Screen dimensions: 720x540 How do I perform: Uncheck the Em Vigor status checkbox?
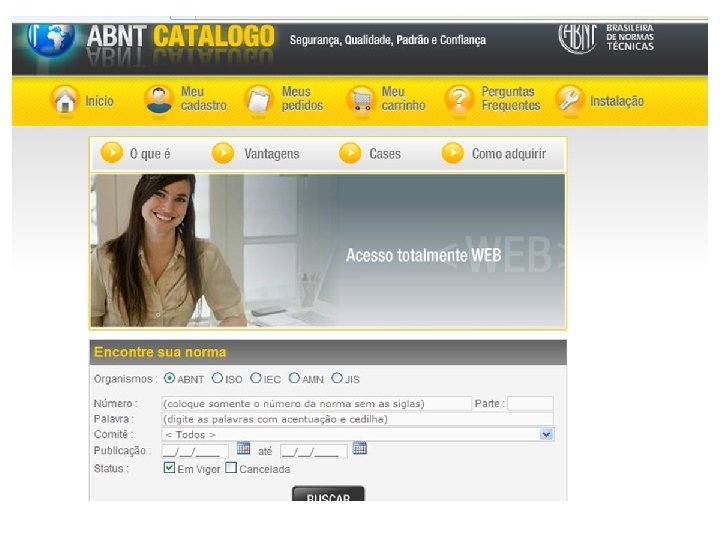click(x=169, y=467)
